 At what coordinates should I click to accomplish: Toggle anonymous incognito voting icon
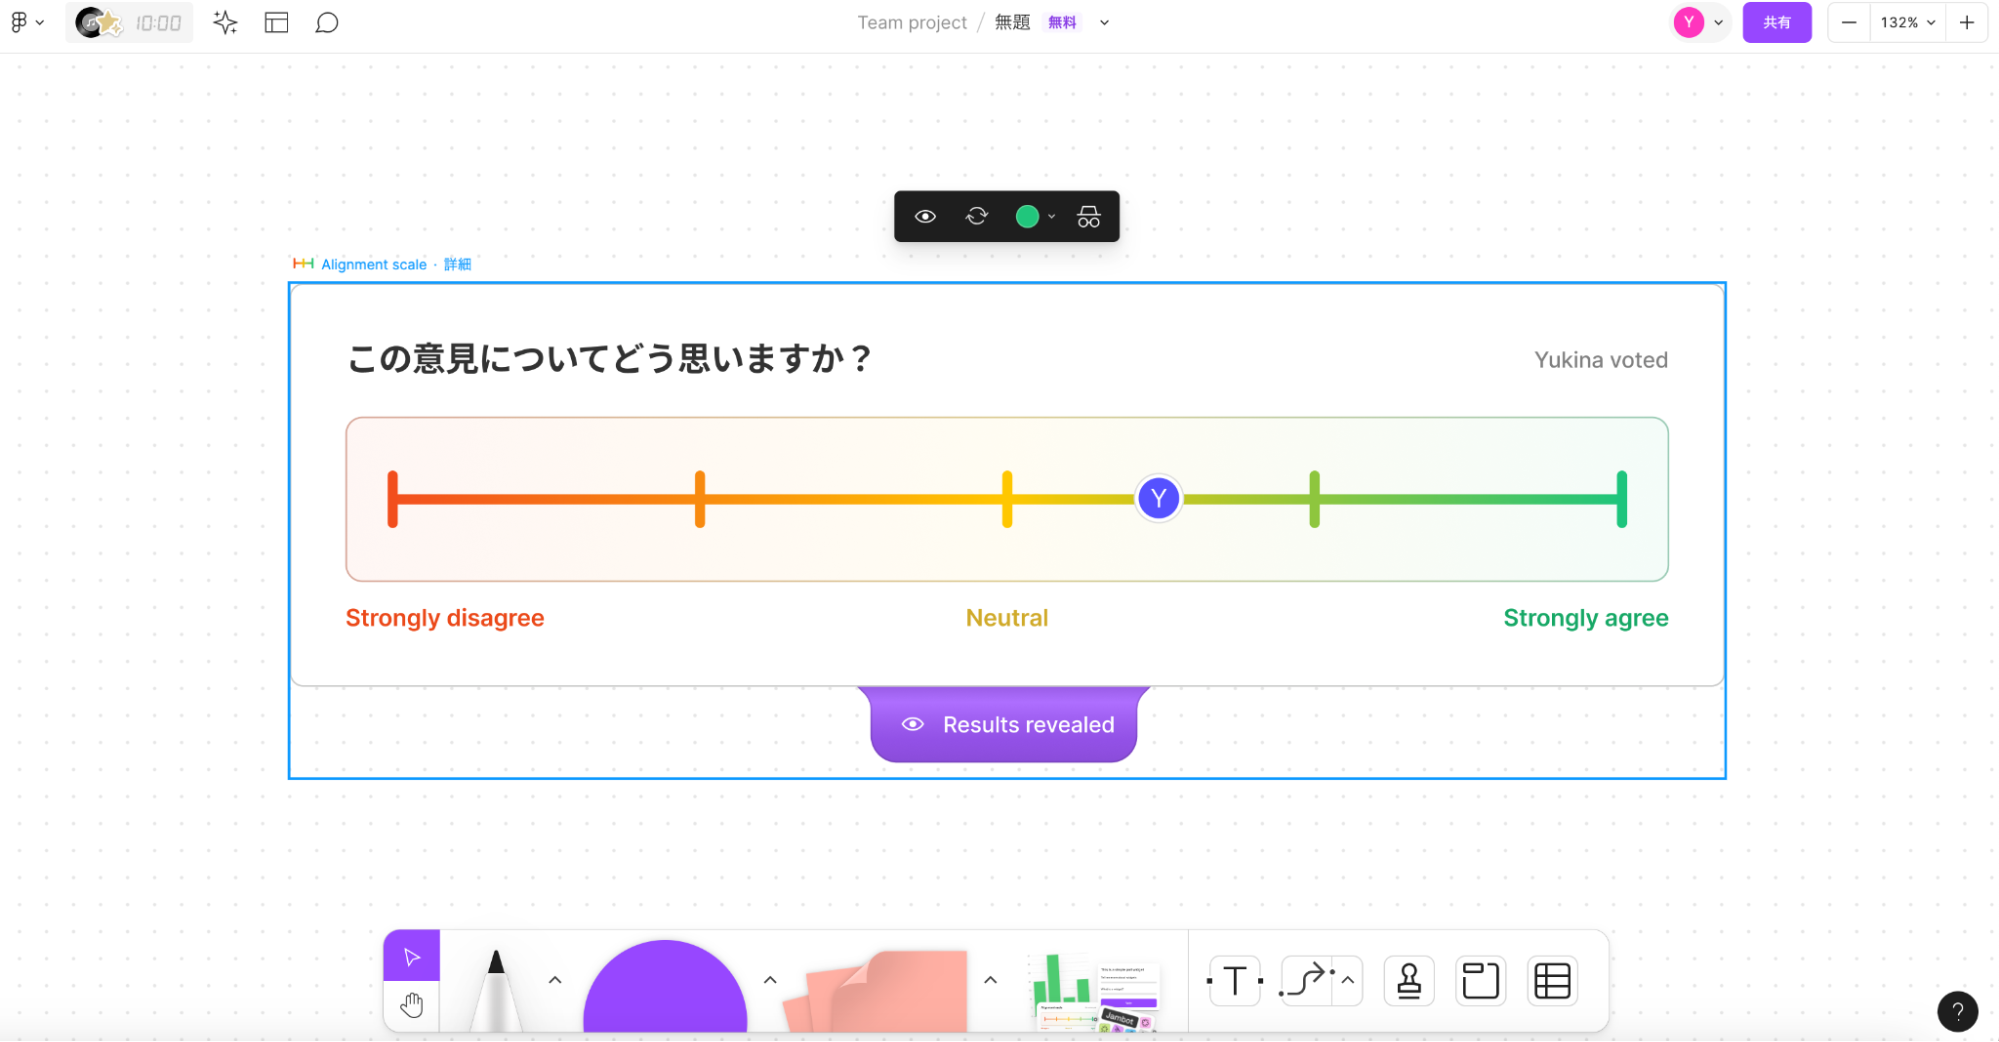[x=1089, y=216]
